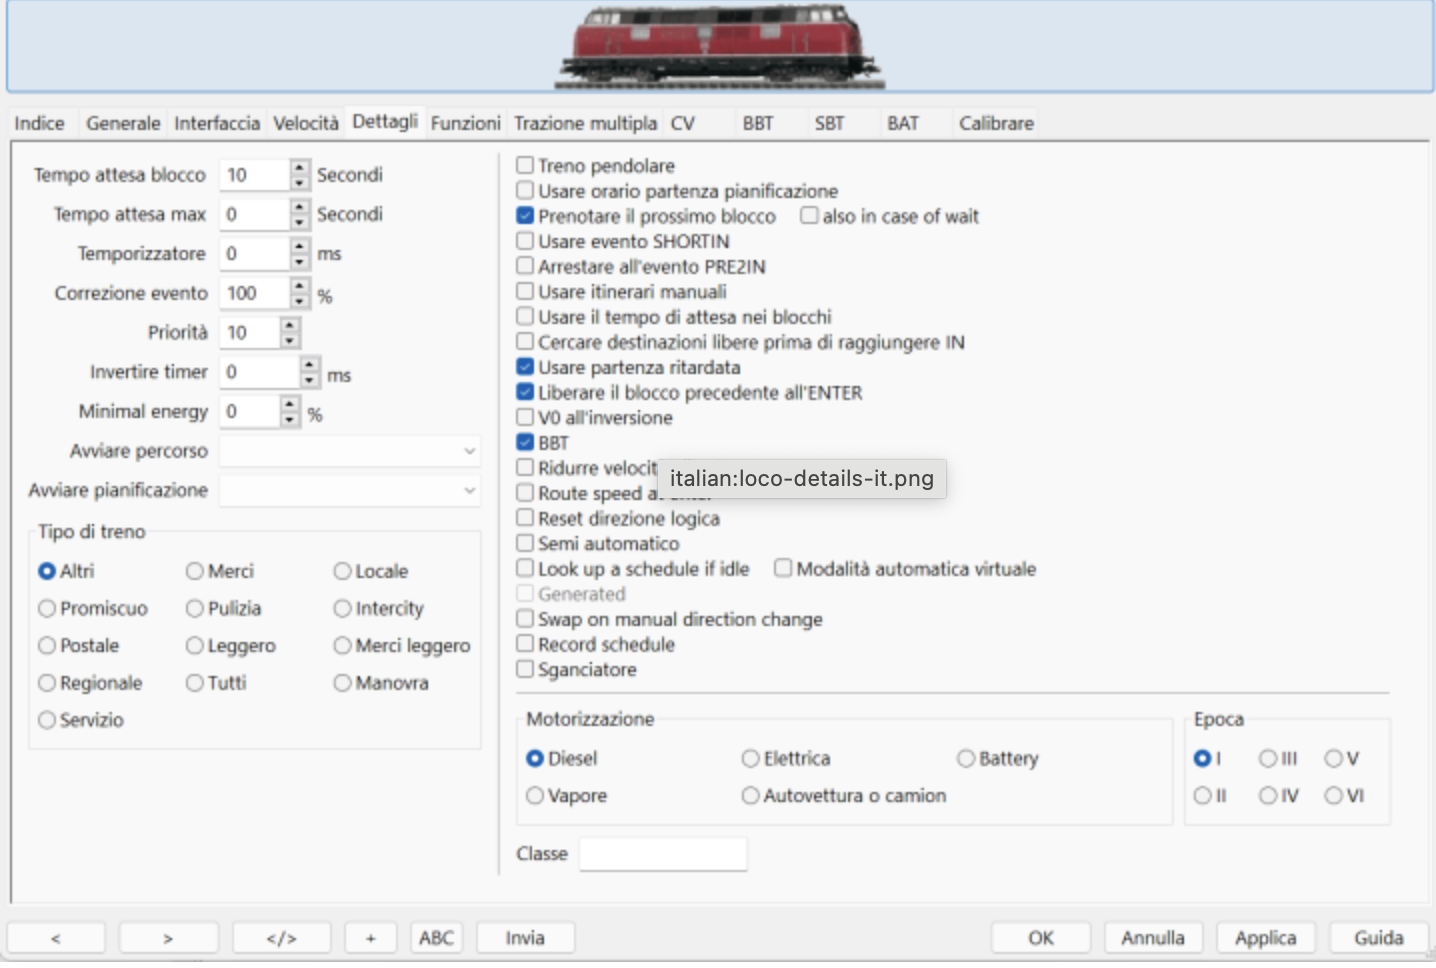Decrease Priorità value with down arrow

(x=290, y=340)
